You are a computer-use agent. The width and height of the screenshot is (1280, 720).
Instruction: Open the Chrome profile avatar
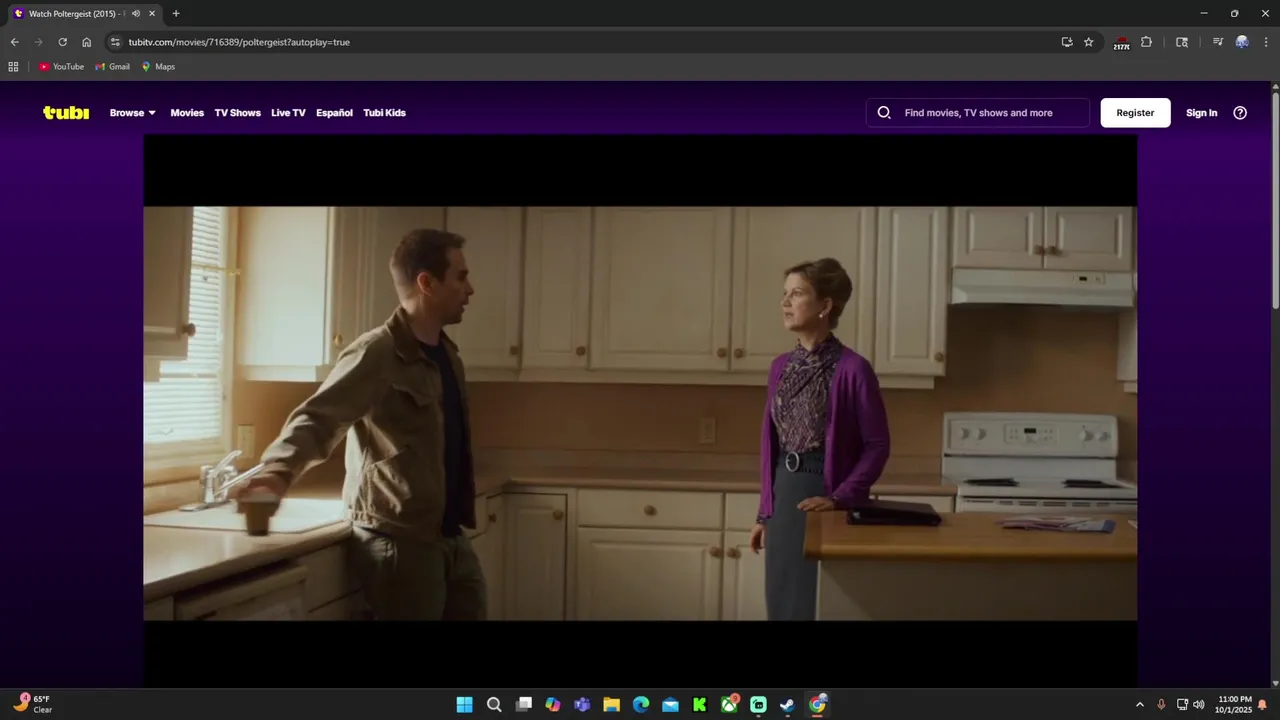1242,42
